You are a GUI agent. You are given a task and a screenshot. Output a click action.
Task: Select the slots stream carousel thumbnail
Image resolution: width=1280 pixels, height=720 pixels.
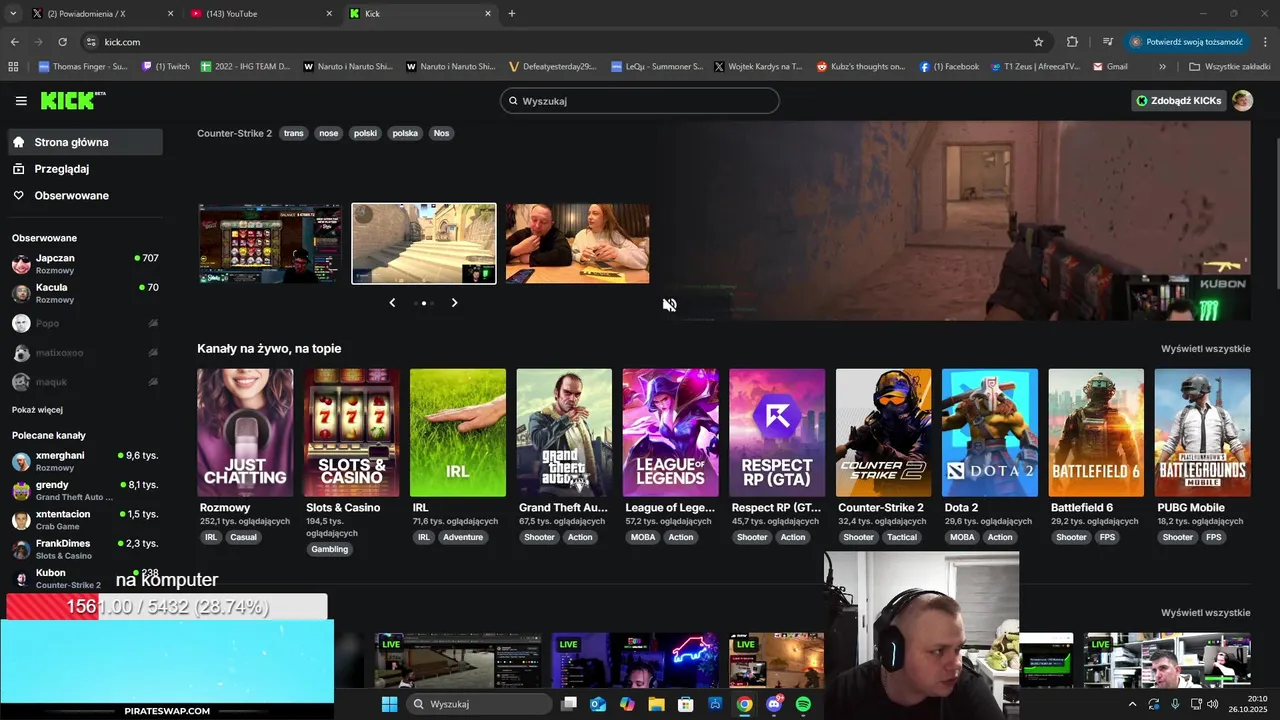(x=269, y=244)
